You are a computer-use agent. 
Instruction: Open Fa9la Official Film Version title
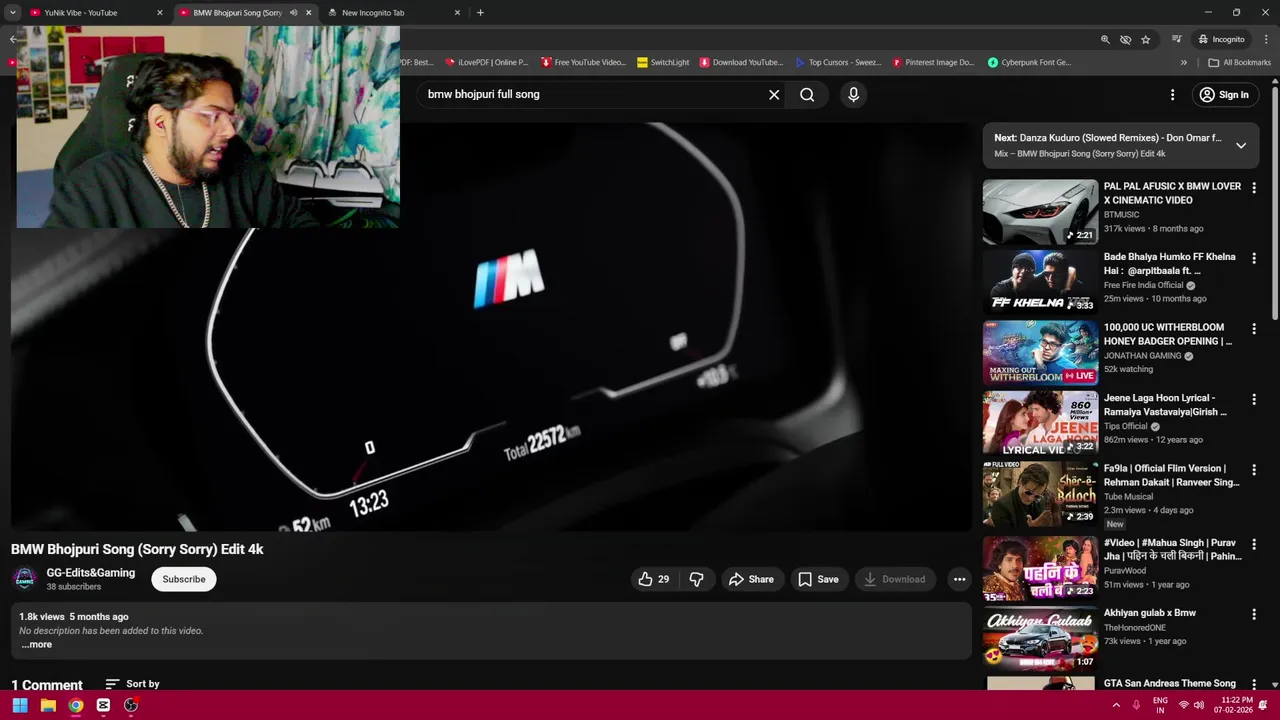(1171, 475)
